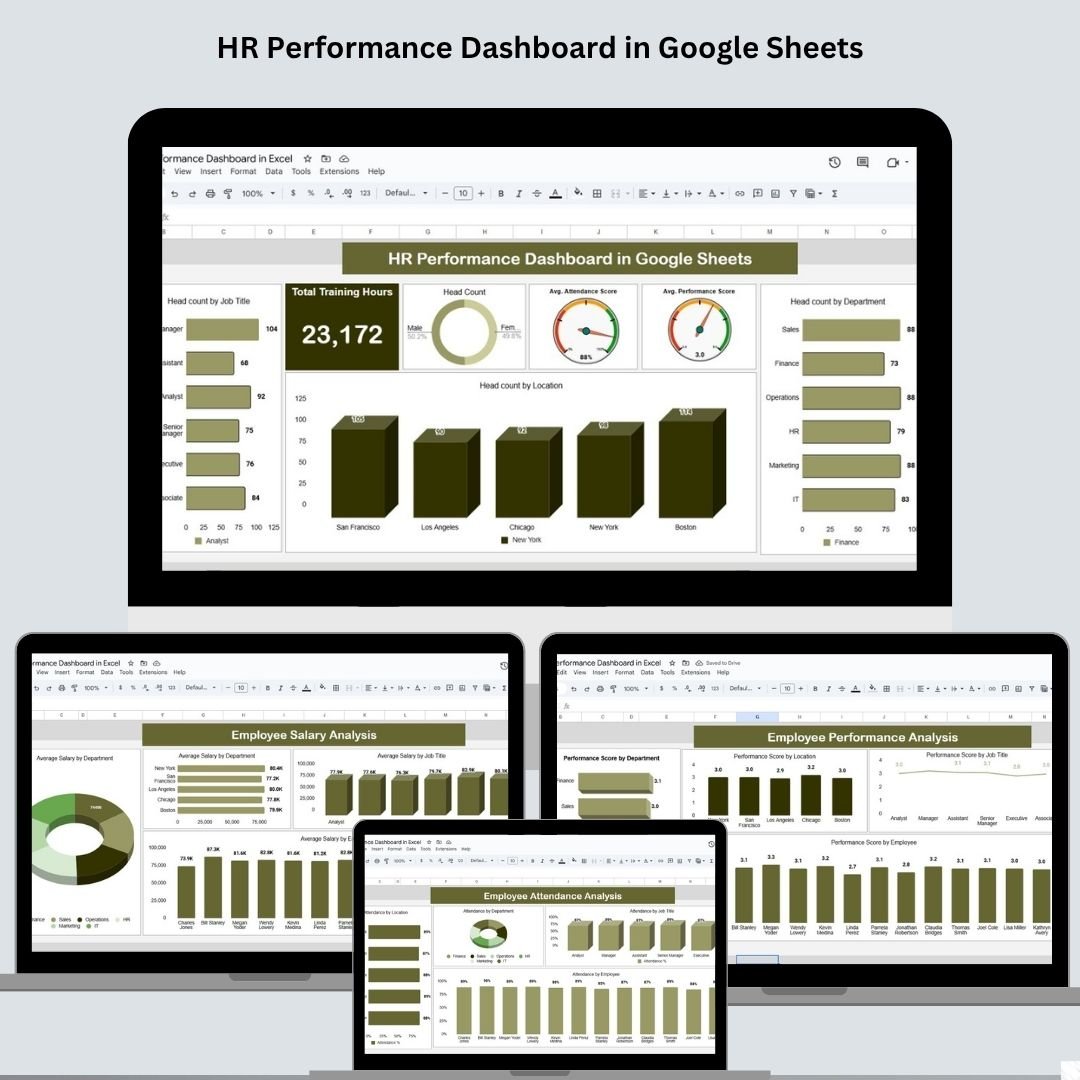Open Tools menu in top dashboard window

tap(301, 172)
